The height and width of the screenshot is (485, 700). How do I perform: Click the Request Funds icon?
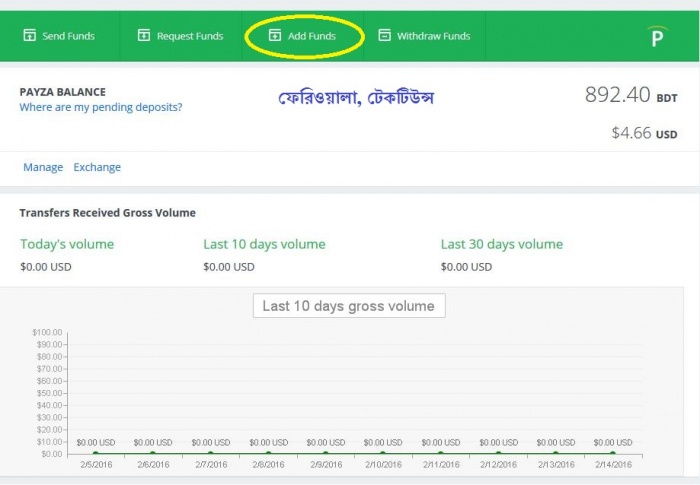tap(144, 35)
